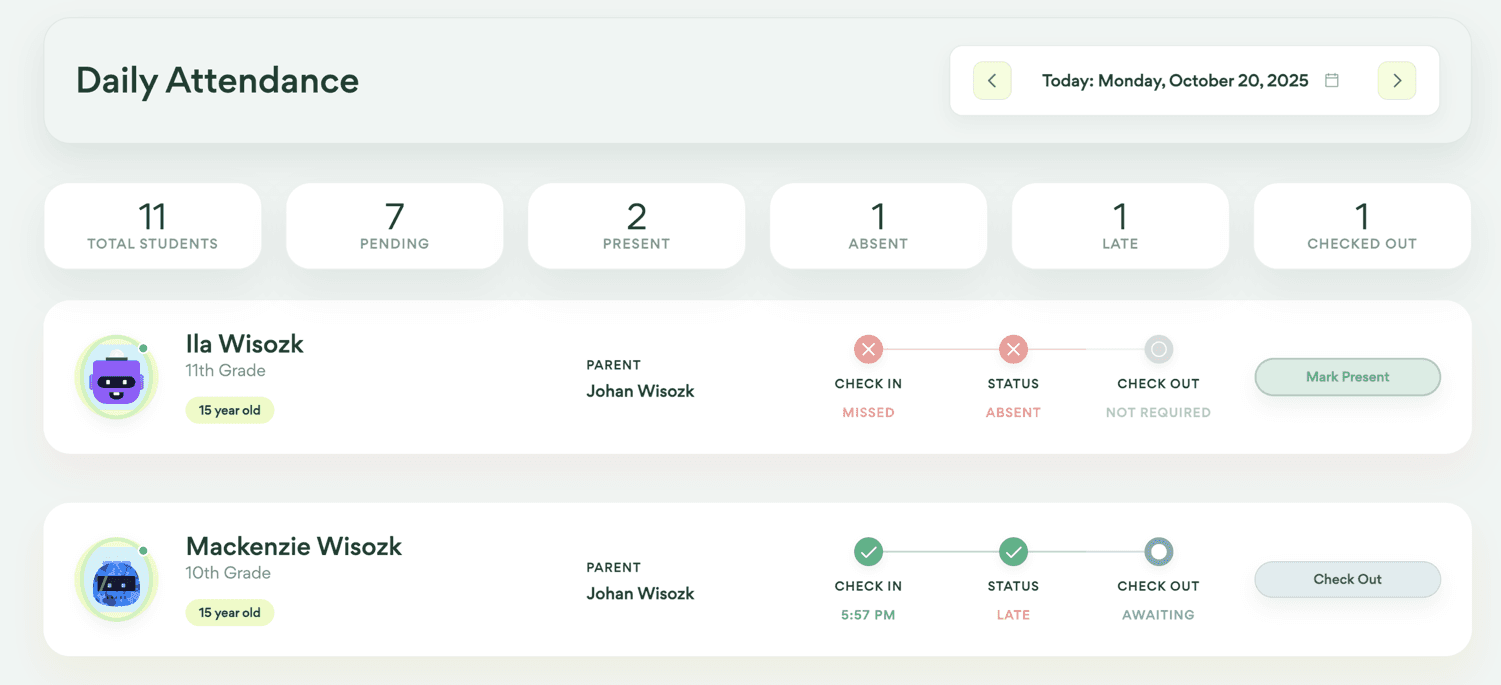Image resolution: width=1501 pixels, height=685 pixels.
Task: Show the Late students card
Action: pos(1120,226)
